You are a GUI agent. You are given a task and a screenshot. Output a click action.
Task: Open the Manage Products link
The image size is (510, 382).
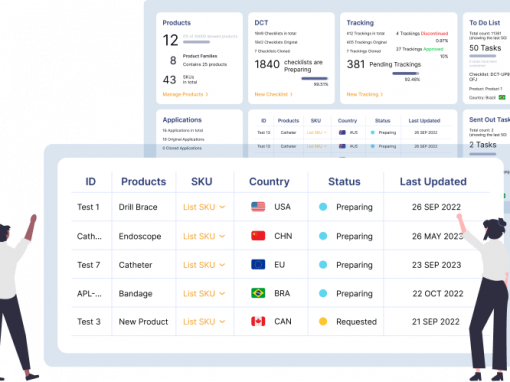point(185,94)
